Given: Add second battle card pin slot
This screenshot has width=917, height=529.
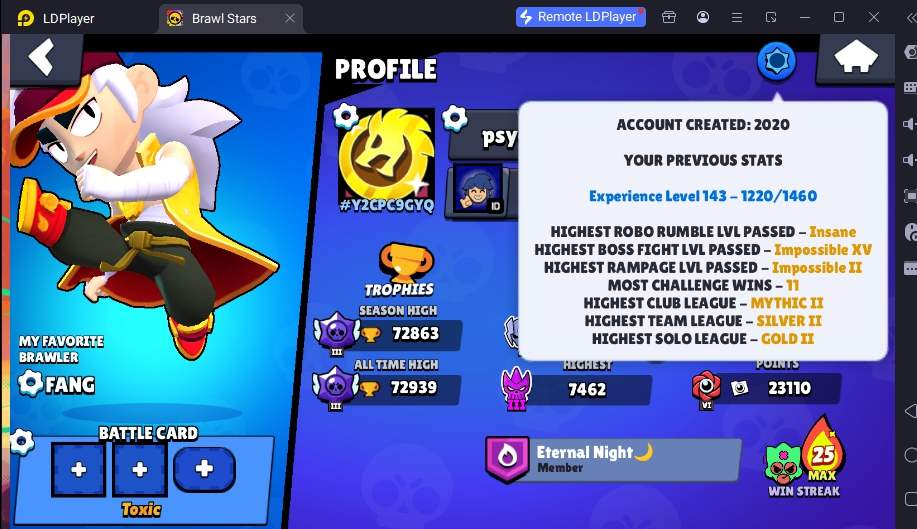Looking at the screenshot, I should point(140,469).
